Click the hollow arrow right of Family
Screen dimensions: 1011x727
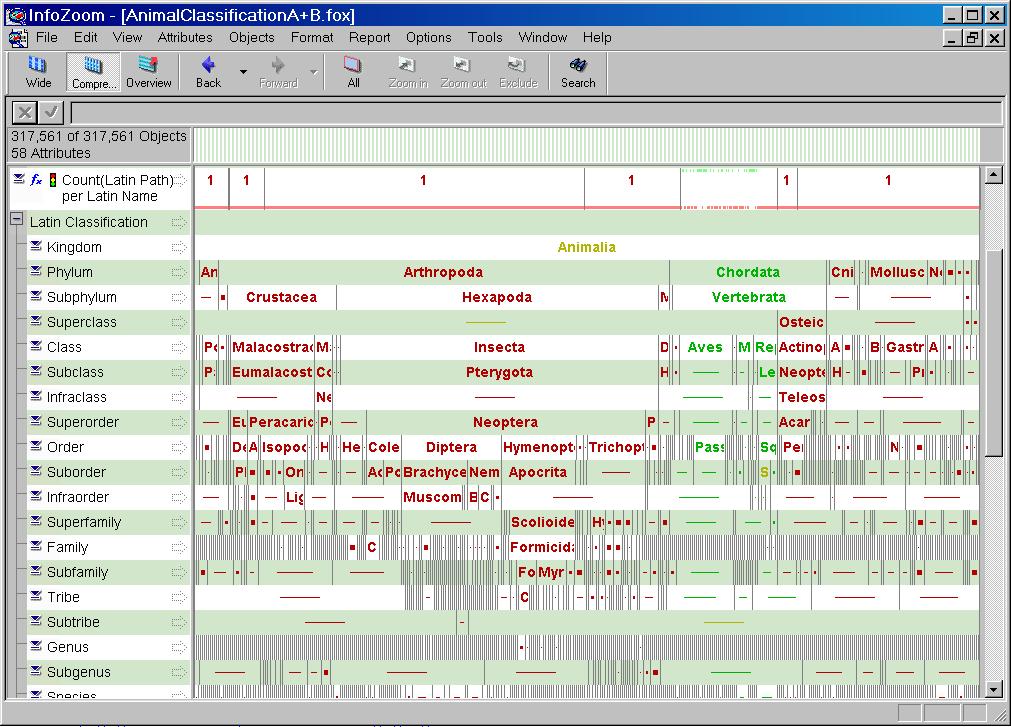pos(179,547)
